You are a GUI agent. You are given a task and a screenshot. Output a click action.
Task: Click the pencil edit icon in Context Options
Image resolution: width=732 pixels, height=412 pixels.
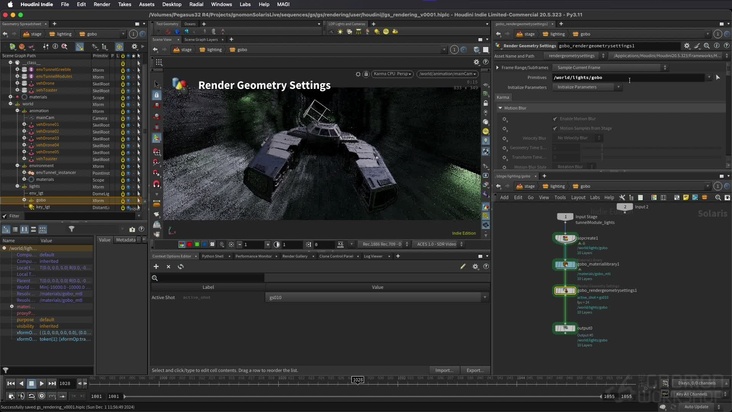[x=463, y=266]
